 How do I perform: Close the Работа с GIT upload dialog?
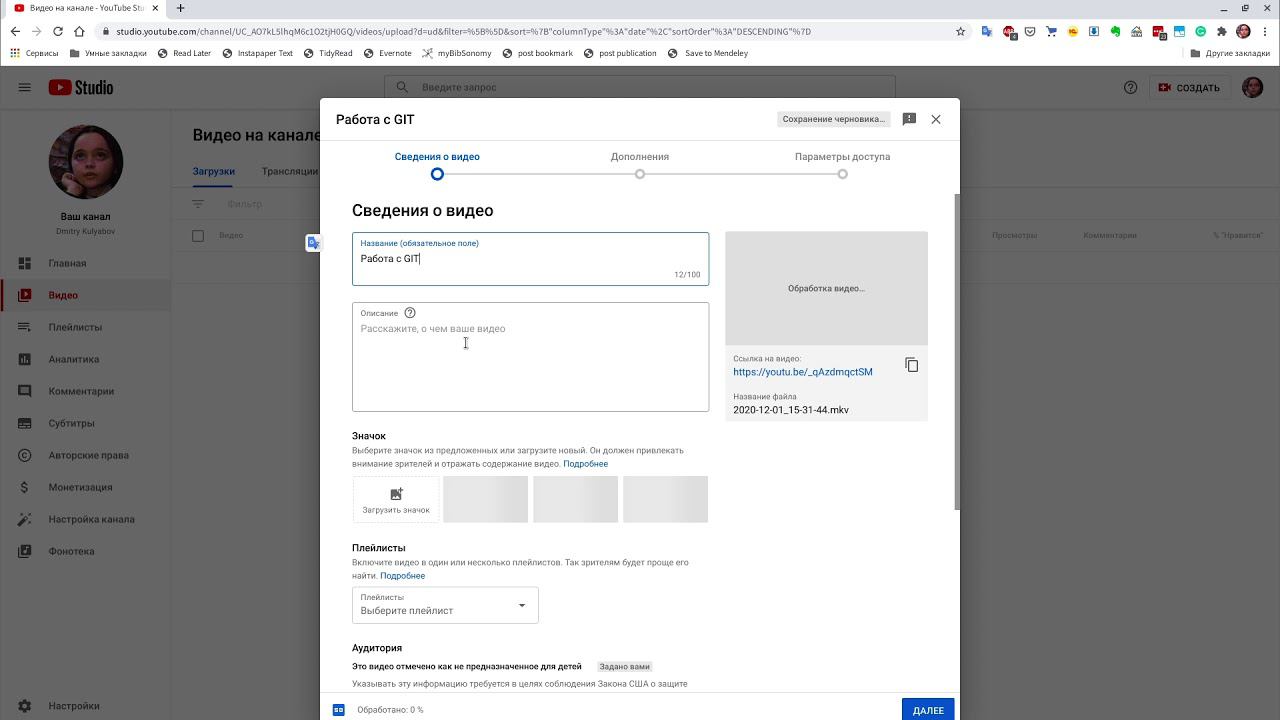(936, 119)
